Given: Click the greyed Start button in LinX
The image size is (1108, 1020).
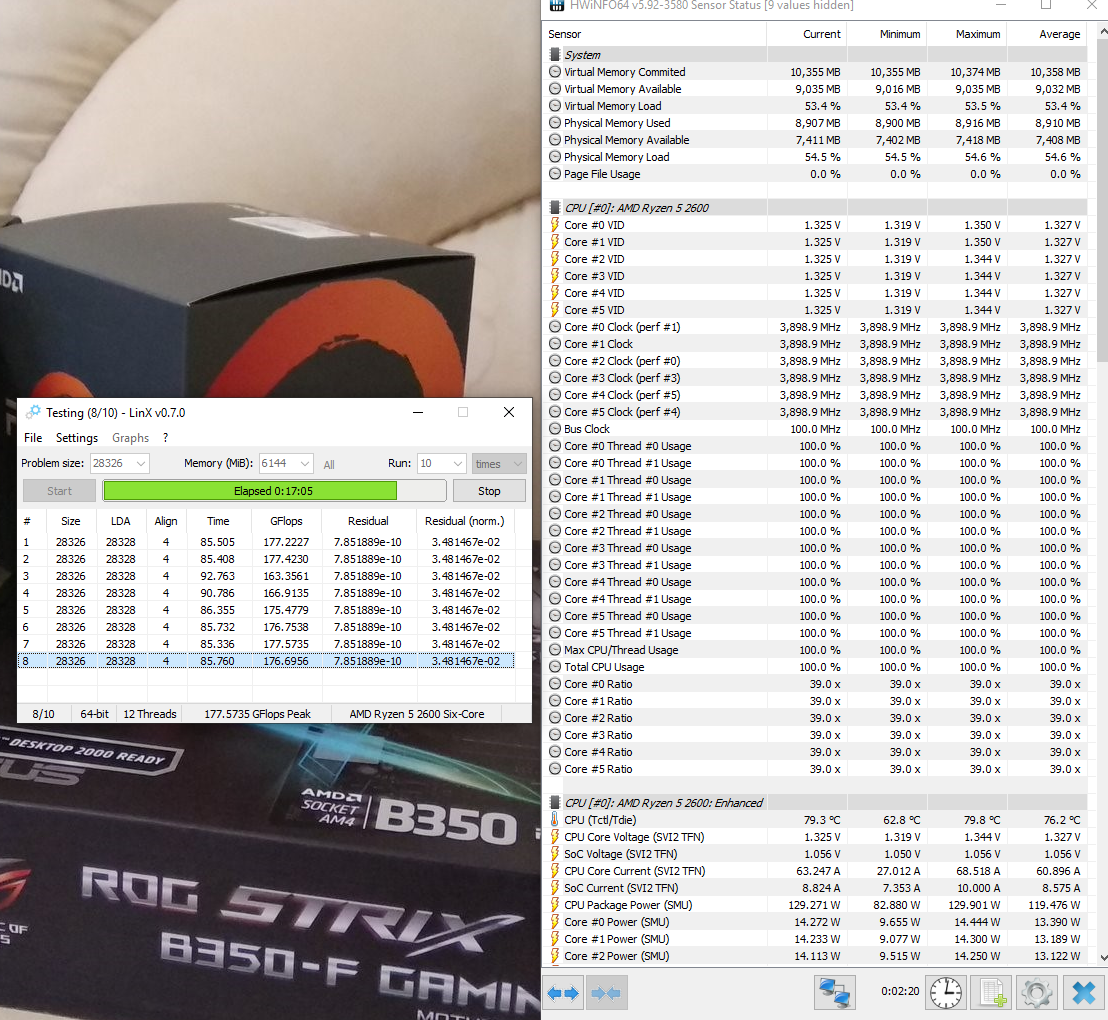Looking at the screenshot, I should (59, 491).
